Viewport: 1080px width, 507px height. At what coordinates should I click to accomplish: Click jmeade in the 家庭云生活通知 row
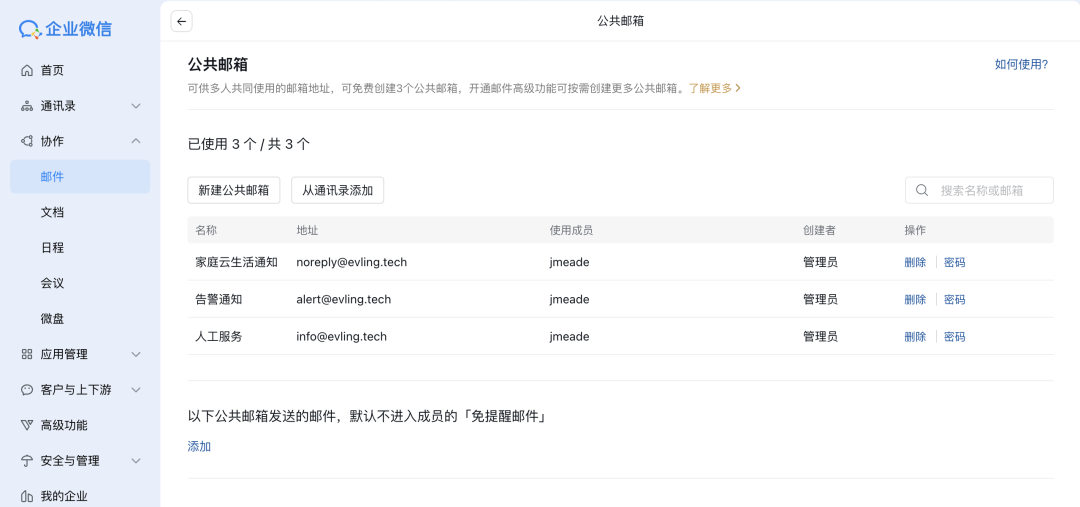pos(569,262)
